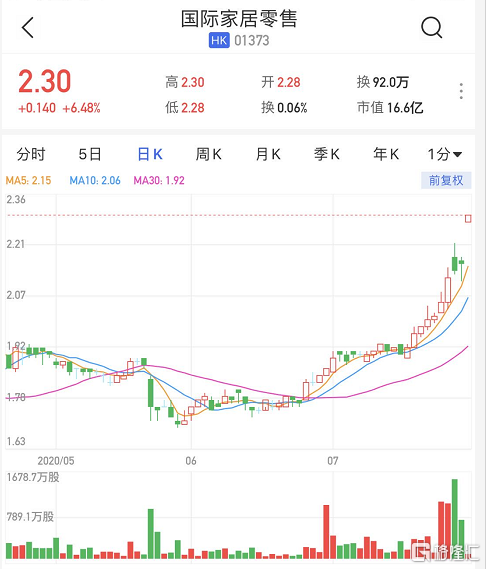The image size is (486, 569).
Task: Tap the 换 92.0万 volume value
Action: point(383,82)
